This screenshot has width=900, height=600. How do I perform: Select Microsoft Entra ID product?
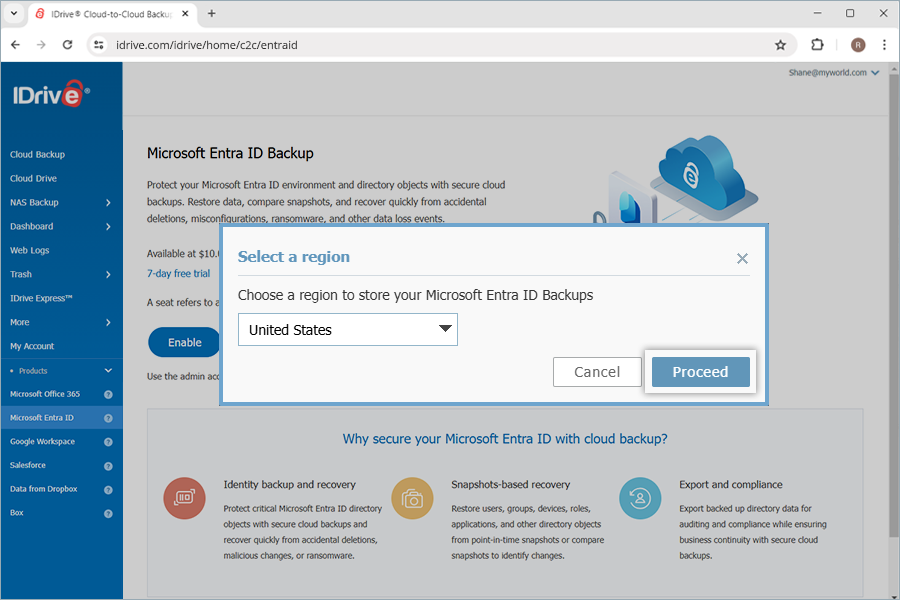coord(41,418)
